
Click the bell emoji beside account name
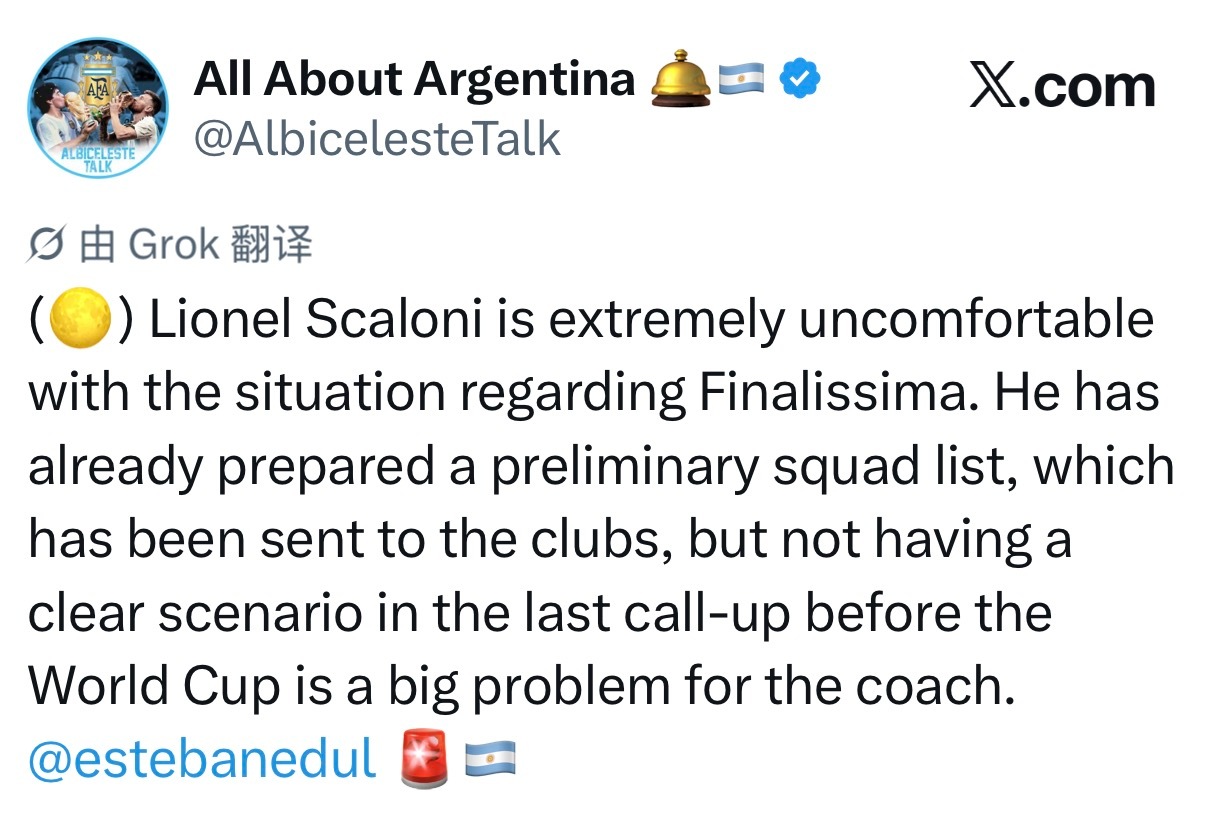(680, 79)
